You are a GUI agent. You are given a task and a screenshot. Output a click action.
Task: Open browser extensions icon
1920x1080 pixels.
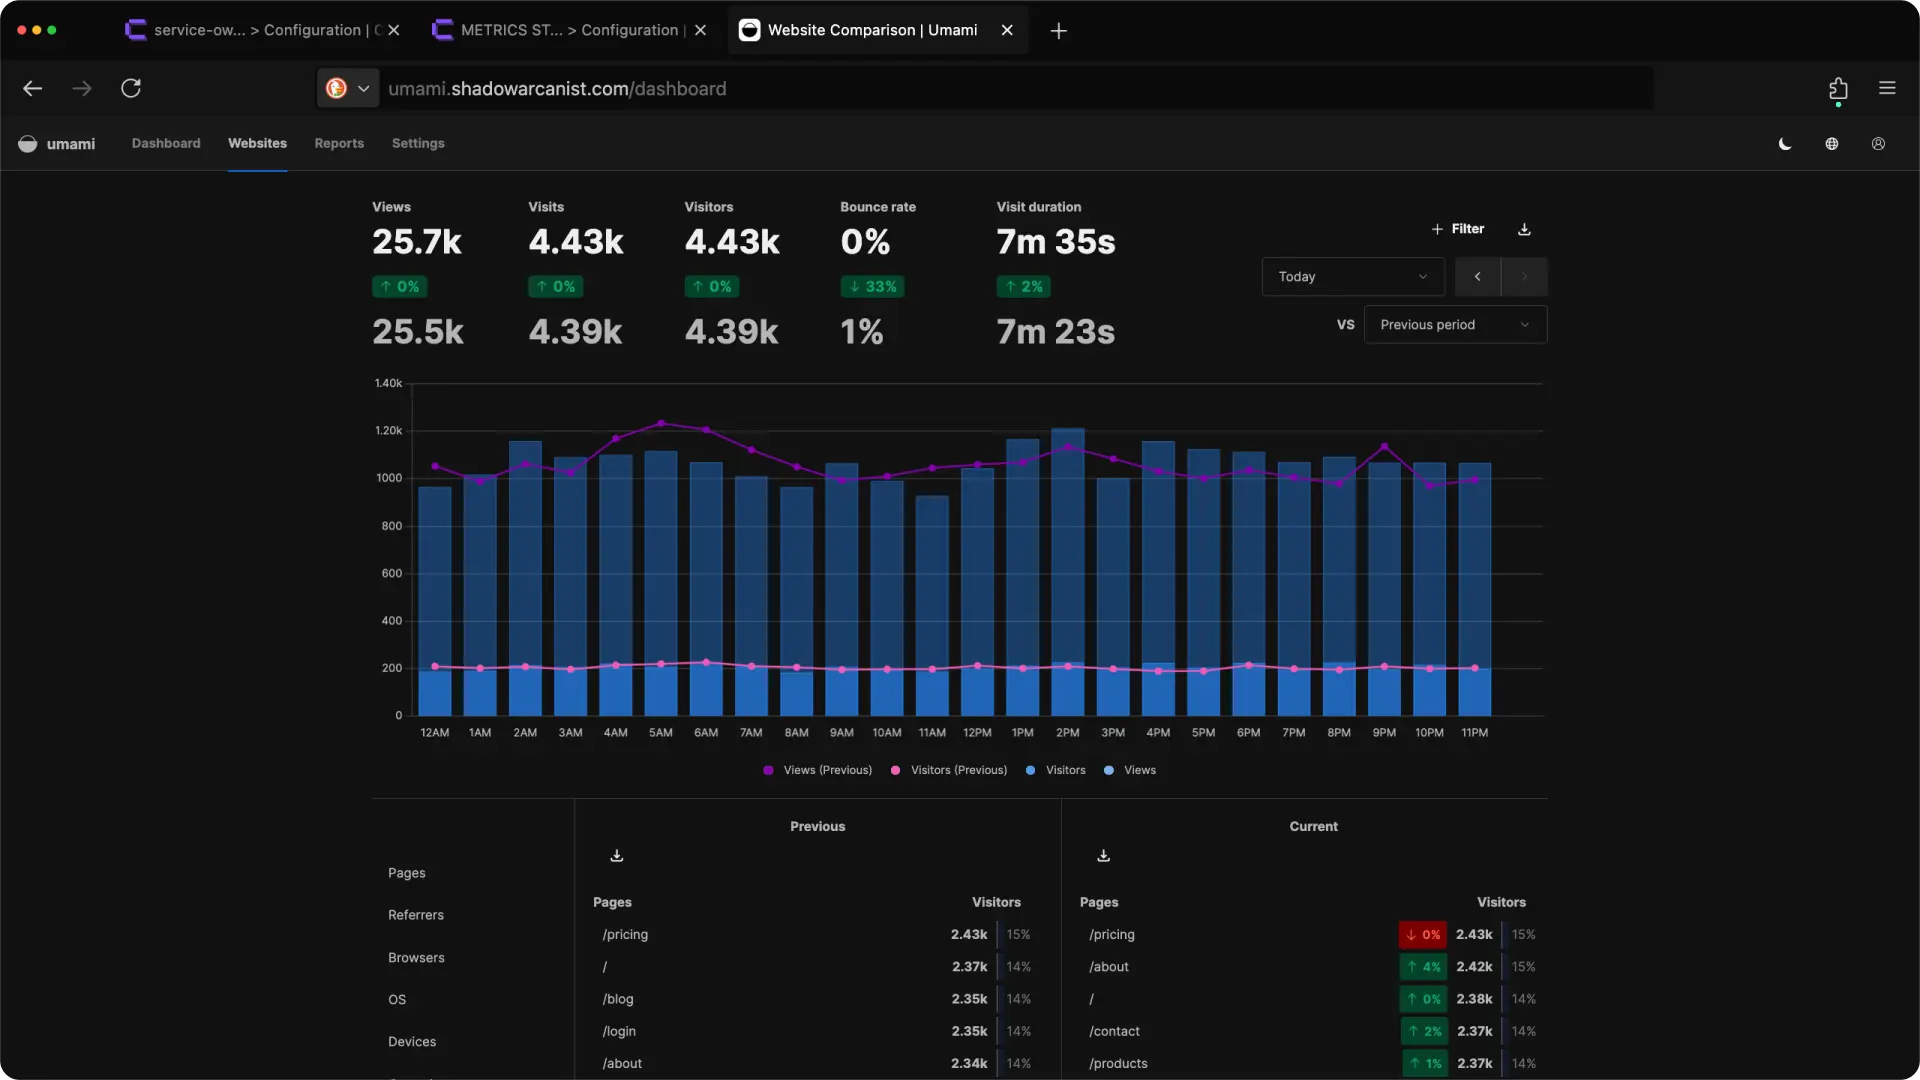[1838, 89]
